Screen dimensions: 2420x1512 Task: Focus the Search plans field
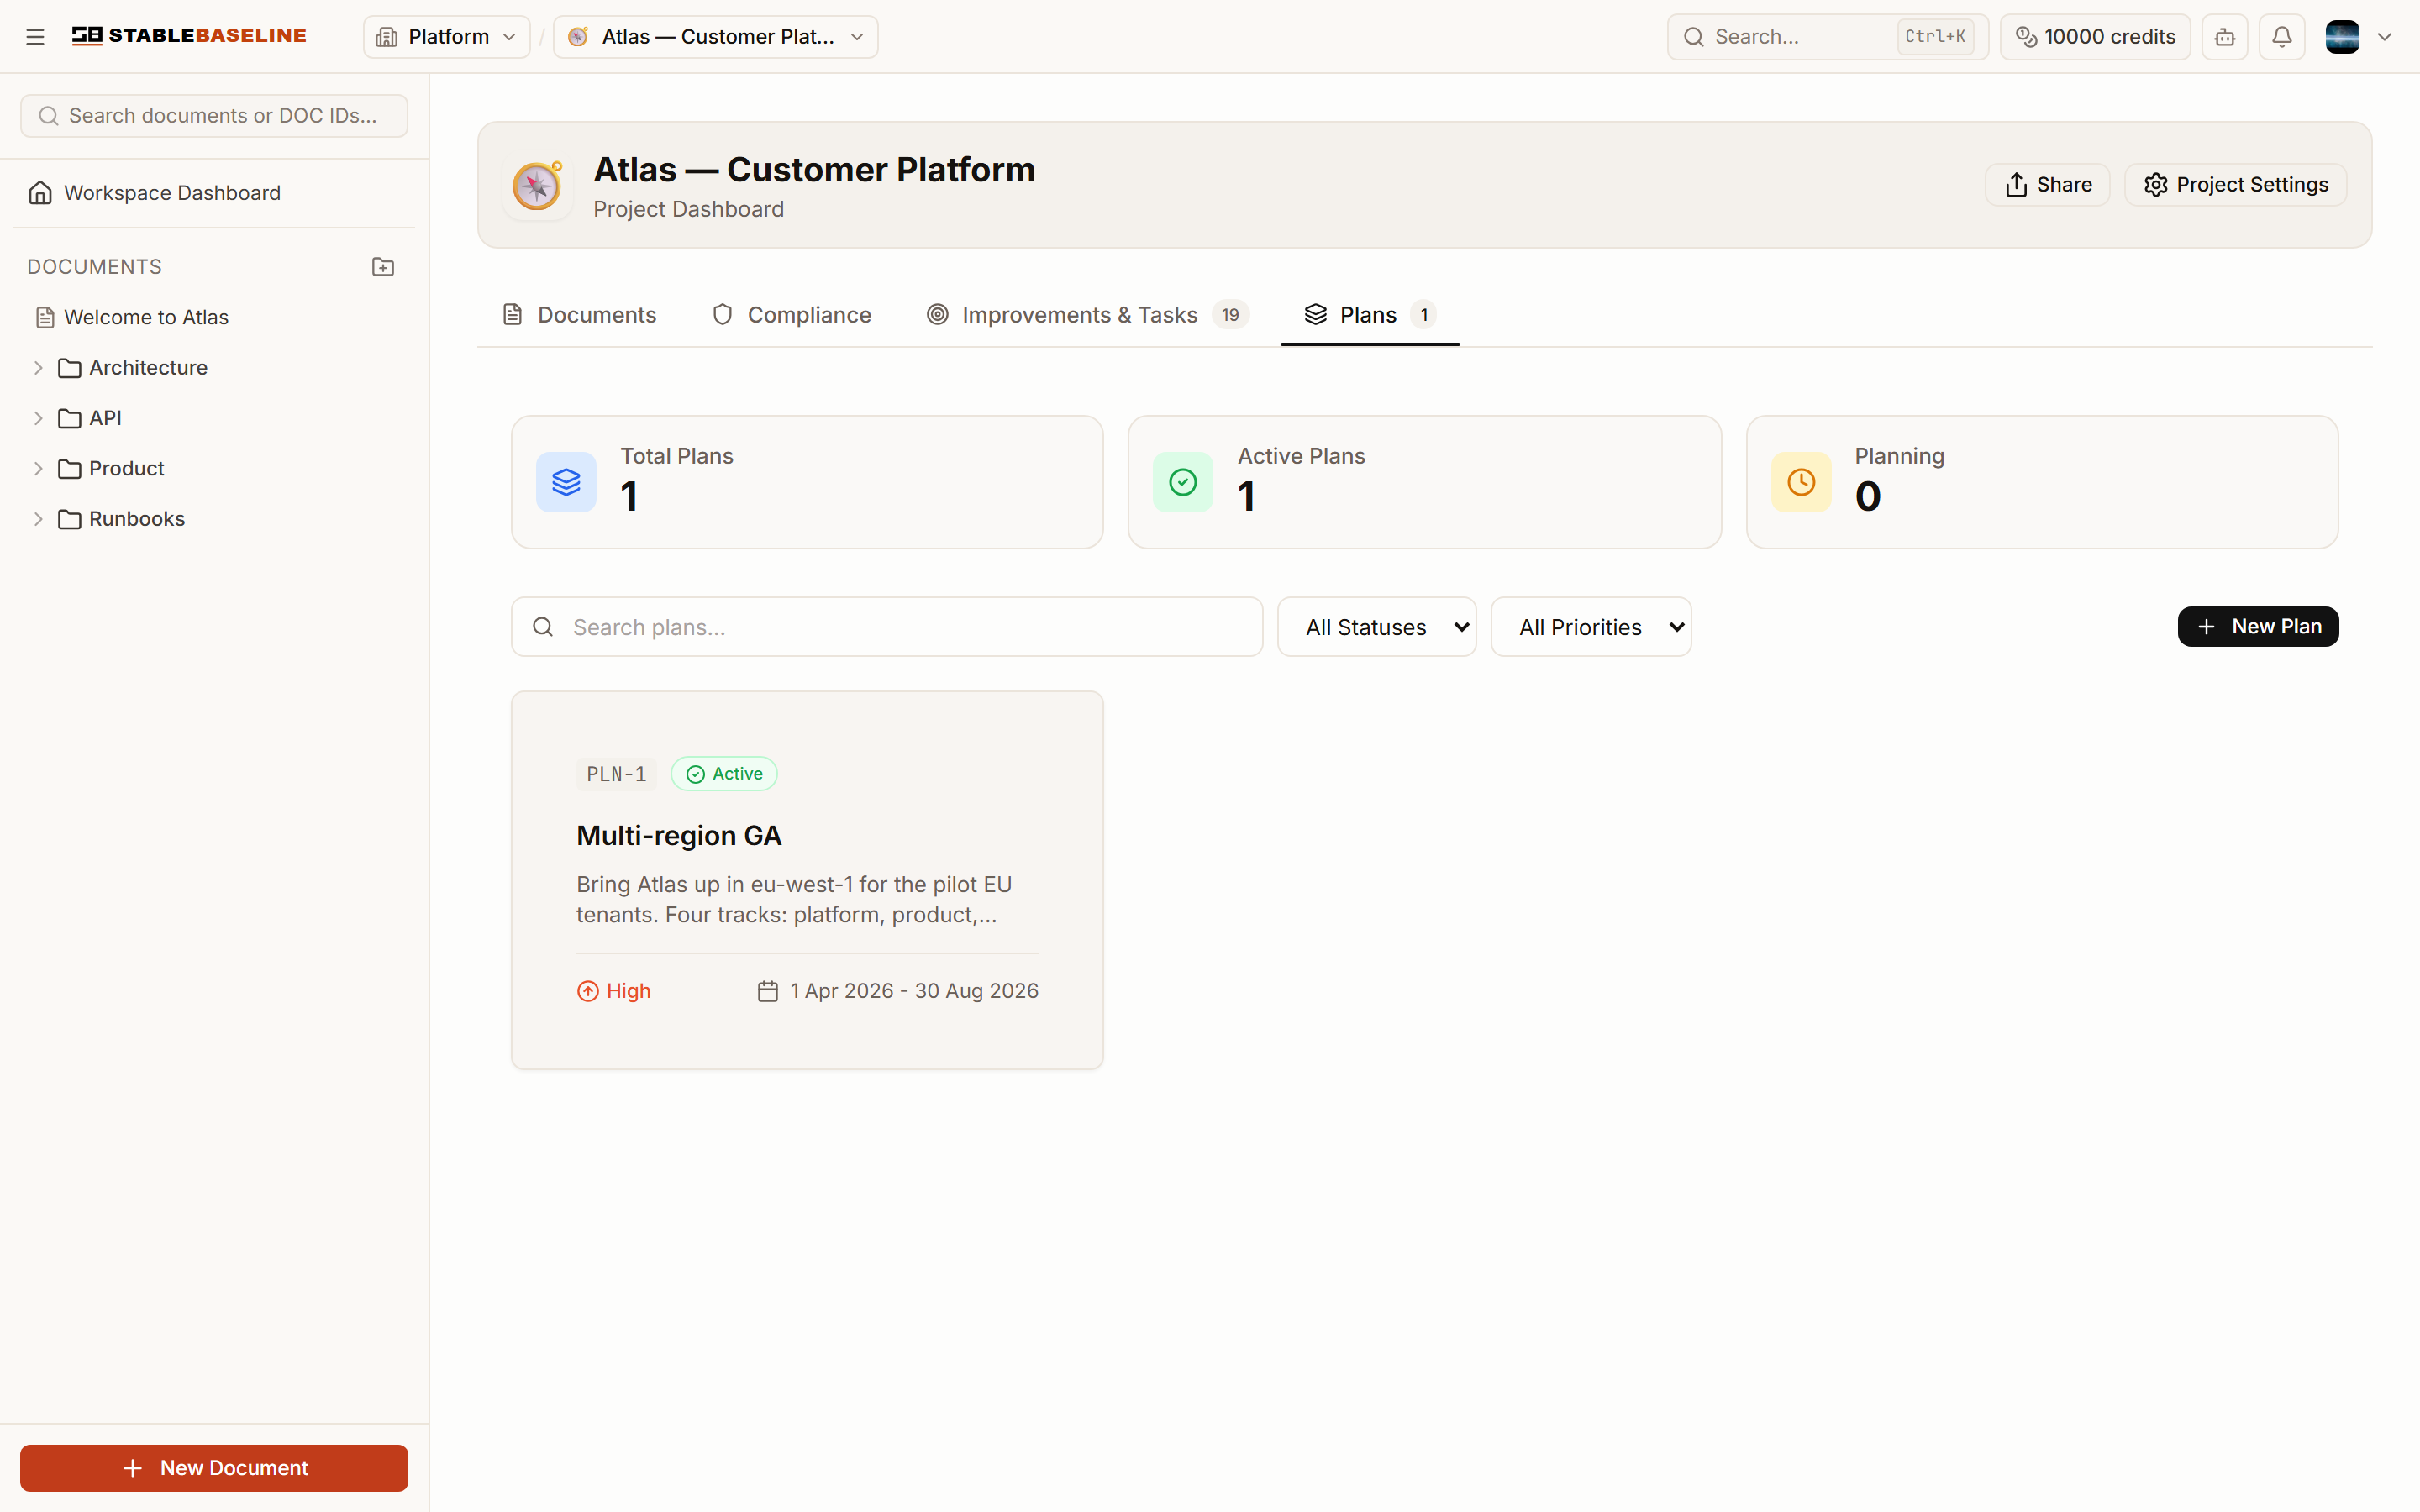tap(887, 627)
